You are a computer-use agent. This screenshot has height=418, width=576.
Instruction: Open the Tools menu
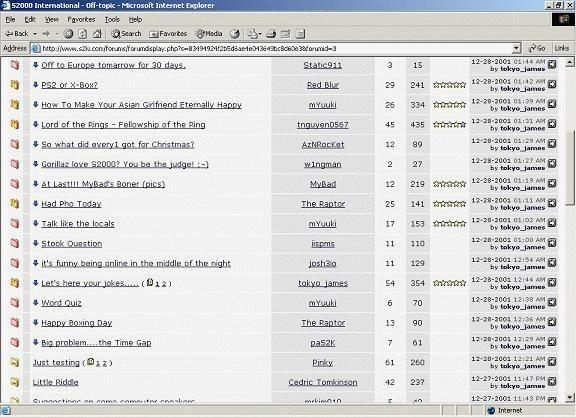[112, 19]
